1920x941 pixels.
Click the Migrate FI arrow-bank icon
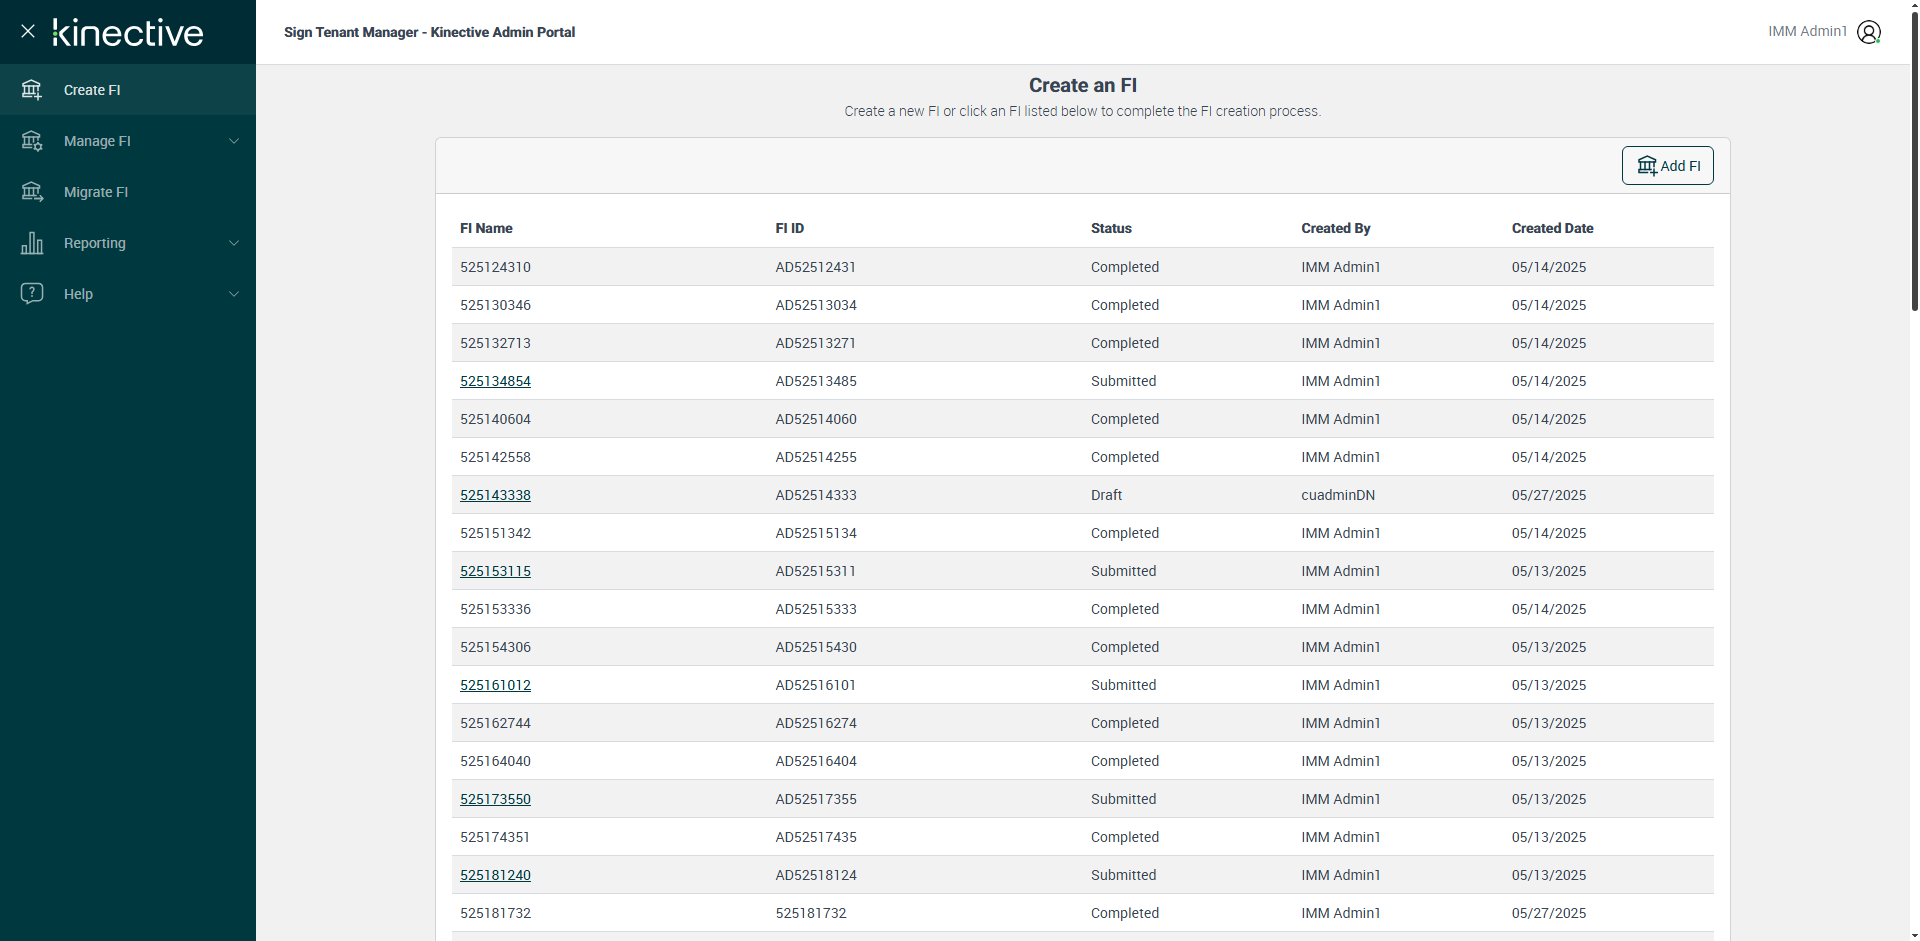pyautogui.click(x=32, y=192)
